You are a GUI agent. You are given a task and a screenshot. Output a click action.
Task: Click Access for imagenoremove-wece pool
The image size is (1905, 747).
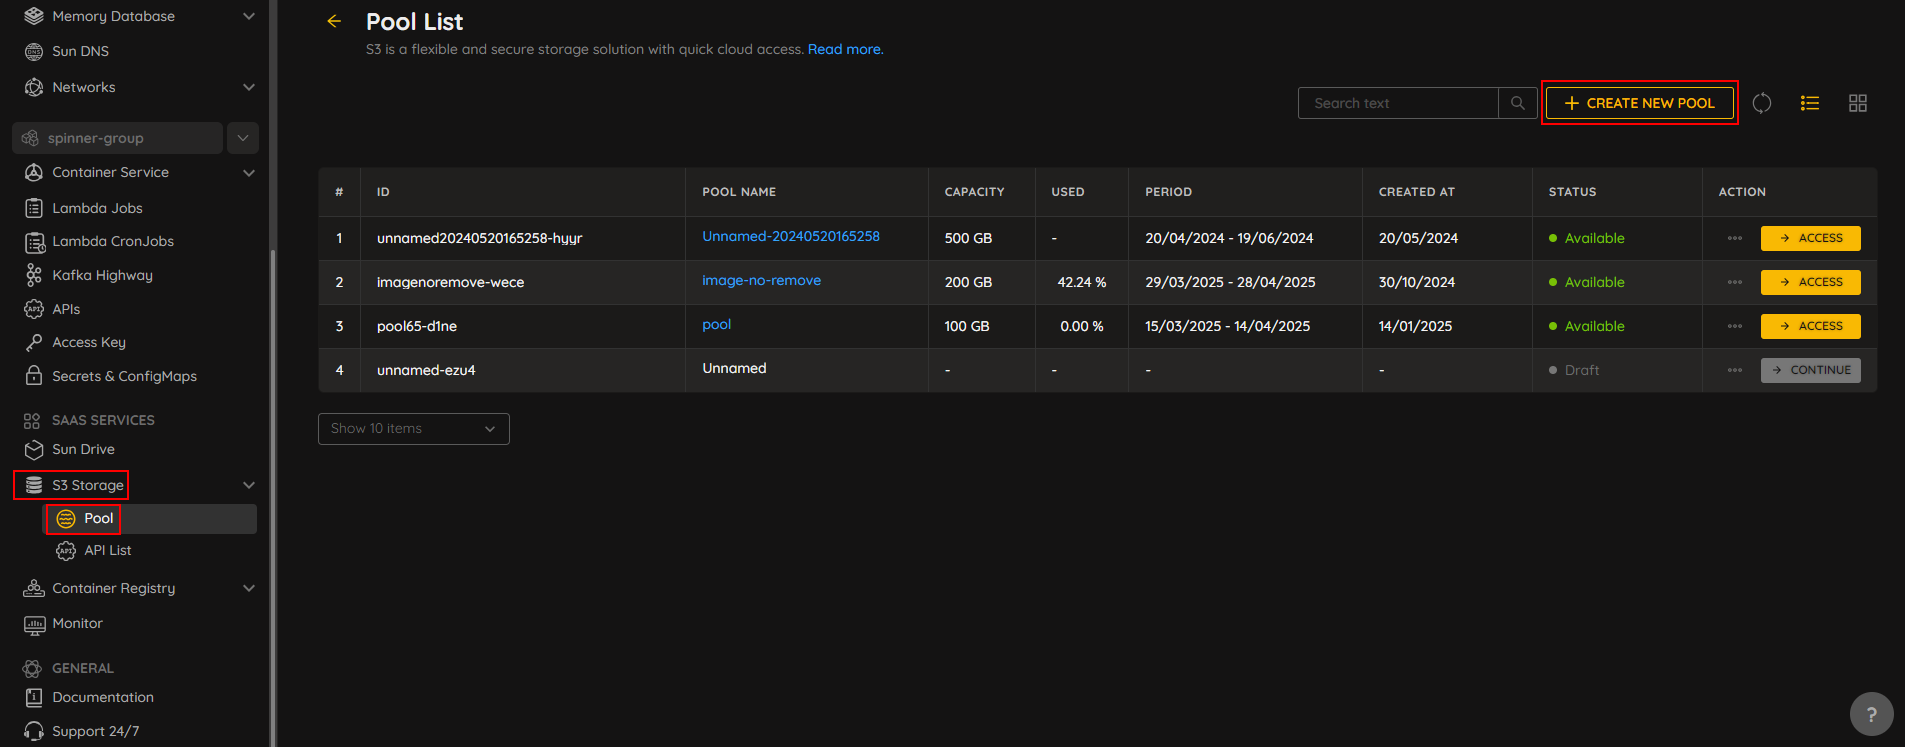click(x=1810, y=282)
